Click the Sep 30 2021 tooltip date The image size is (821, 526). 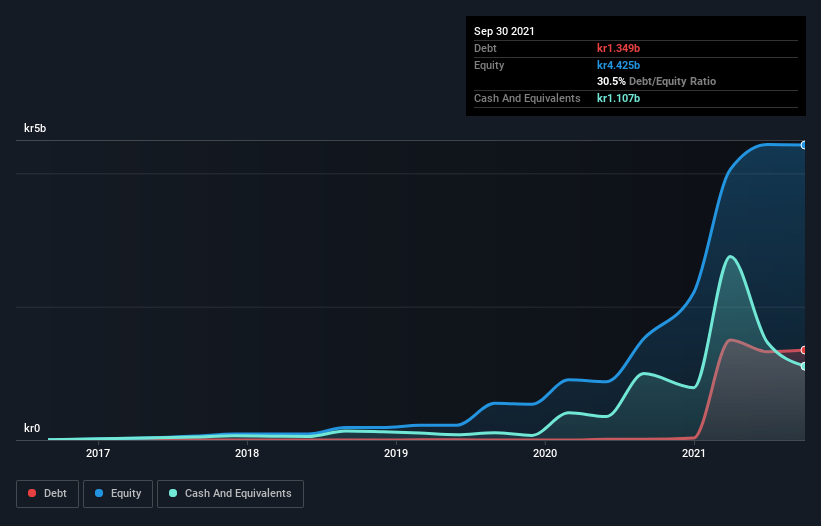coord(504,31)
